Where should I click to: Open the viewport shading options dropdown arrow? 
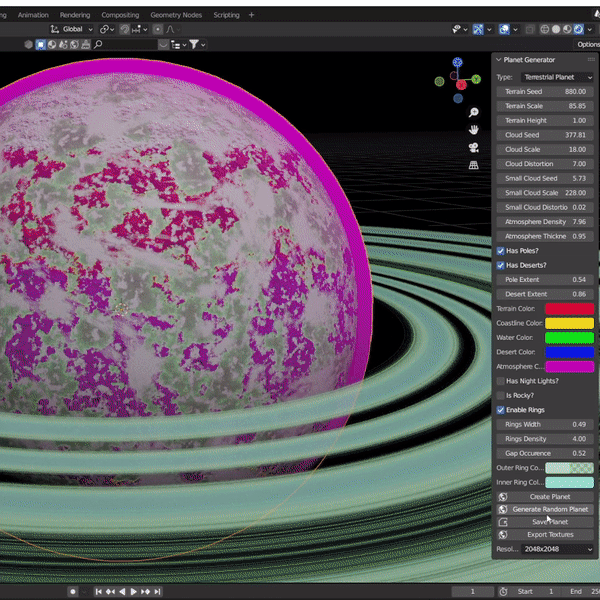(590, 29)
